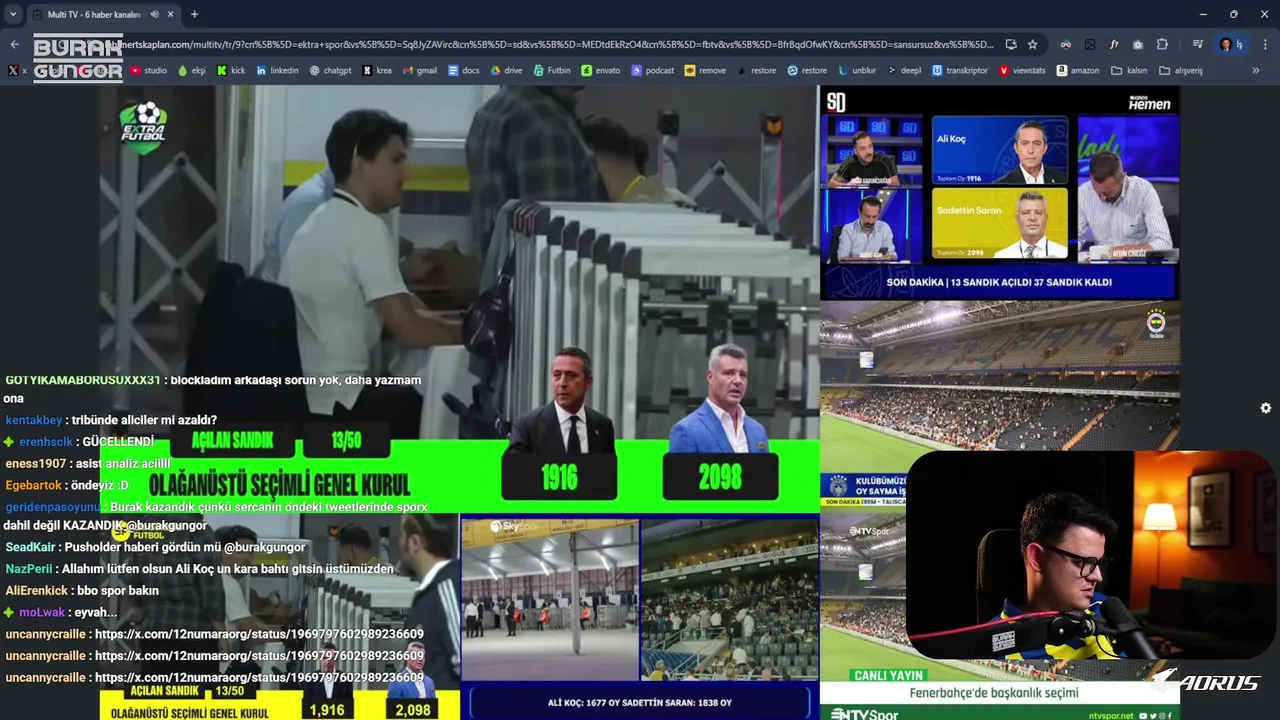Open the Extensions puzzle-piece menu
This screenshot has height=720, width=1280.
(1162, 44)
